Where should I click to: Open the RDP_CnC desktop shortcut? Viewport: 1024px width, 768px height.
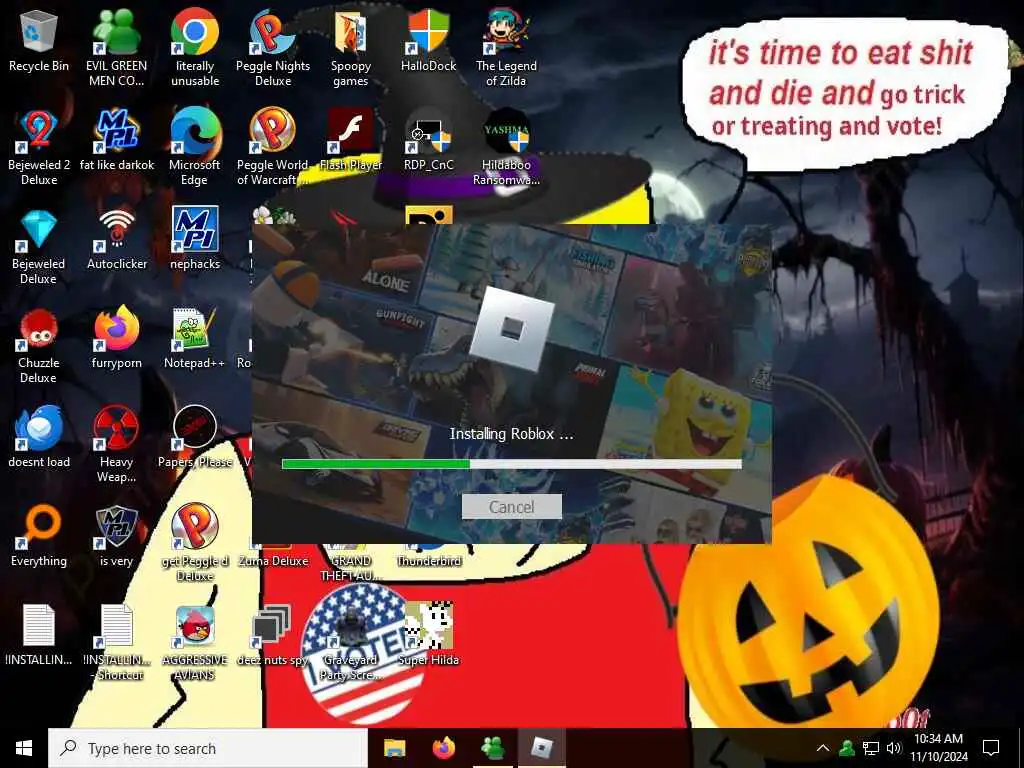[x=428, y=140]
